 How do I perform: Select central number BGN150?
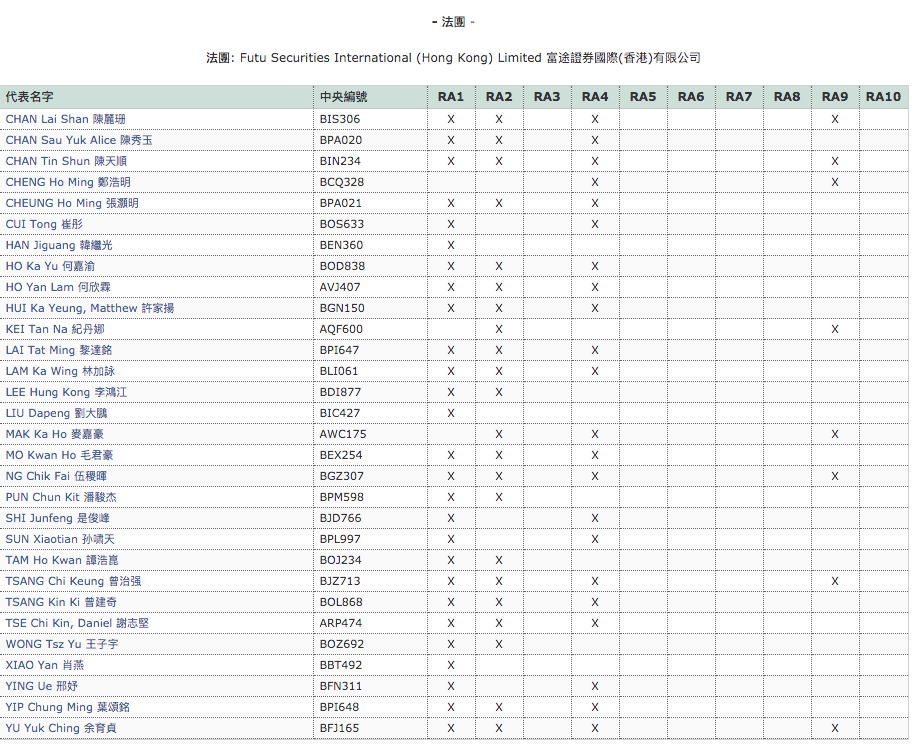coord(342,308)
